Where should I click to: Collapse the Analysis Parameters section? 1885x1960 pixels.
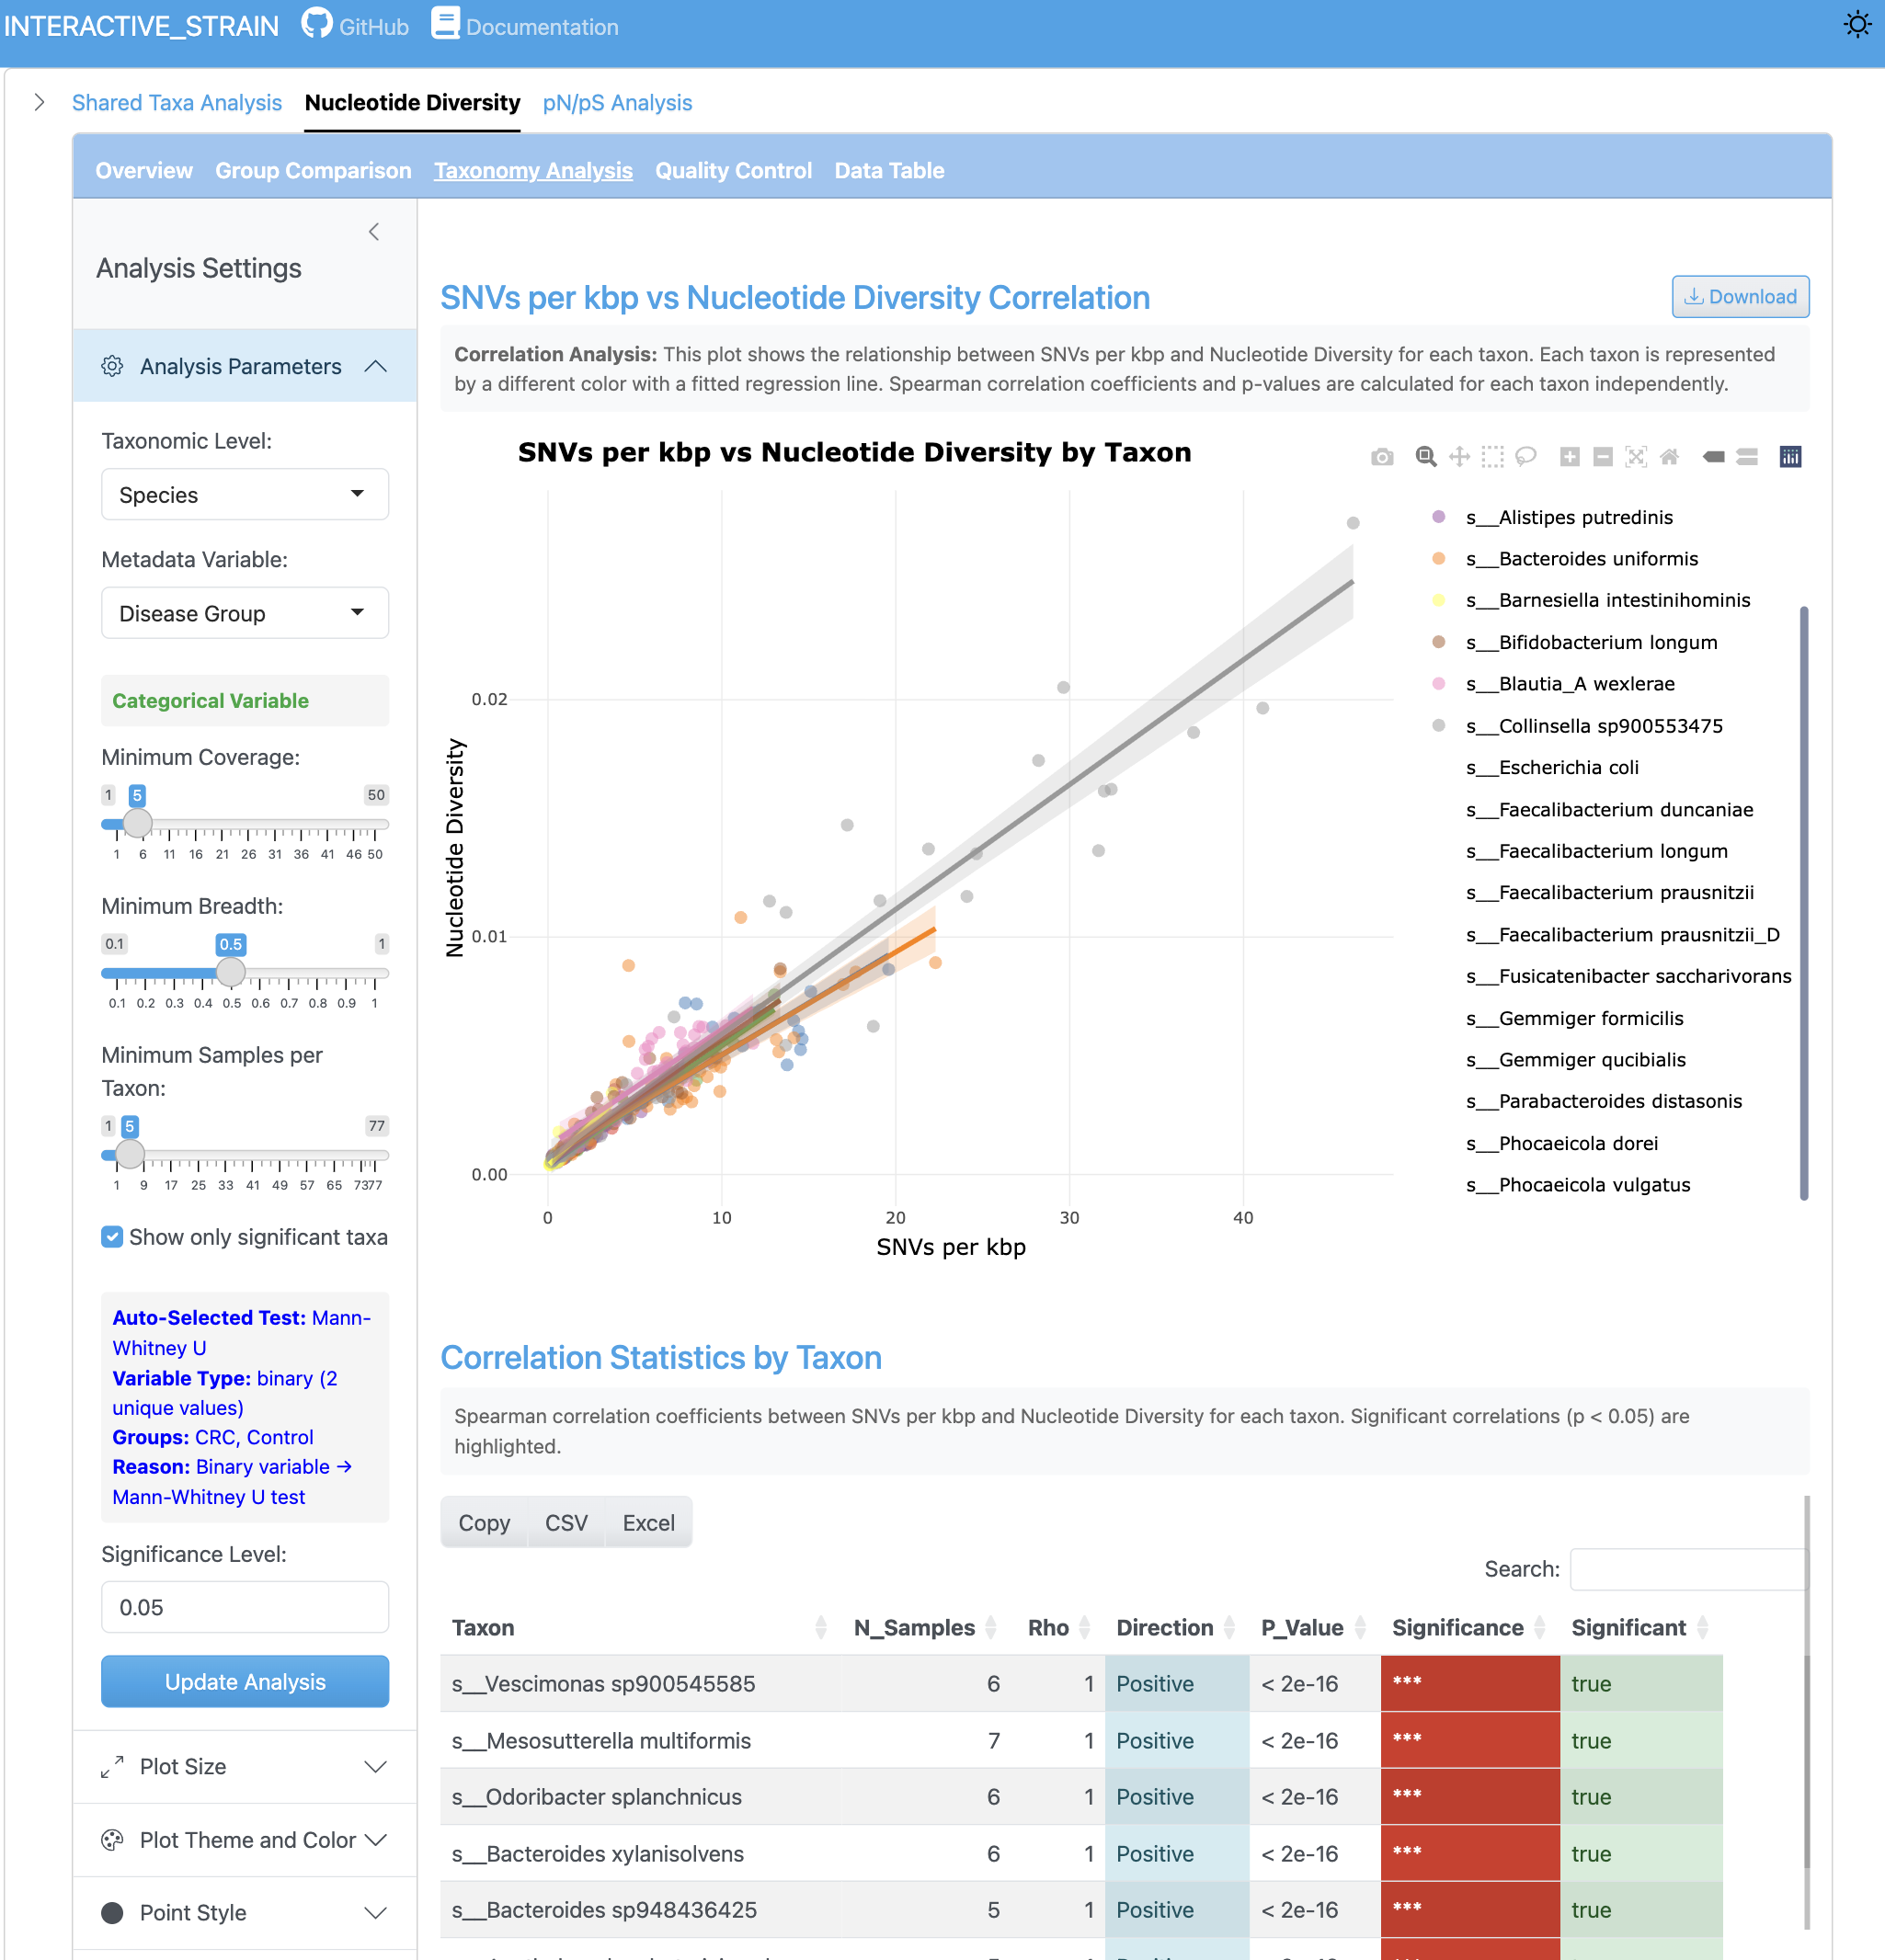245,366
